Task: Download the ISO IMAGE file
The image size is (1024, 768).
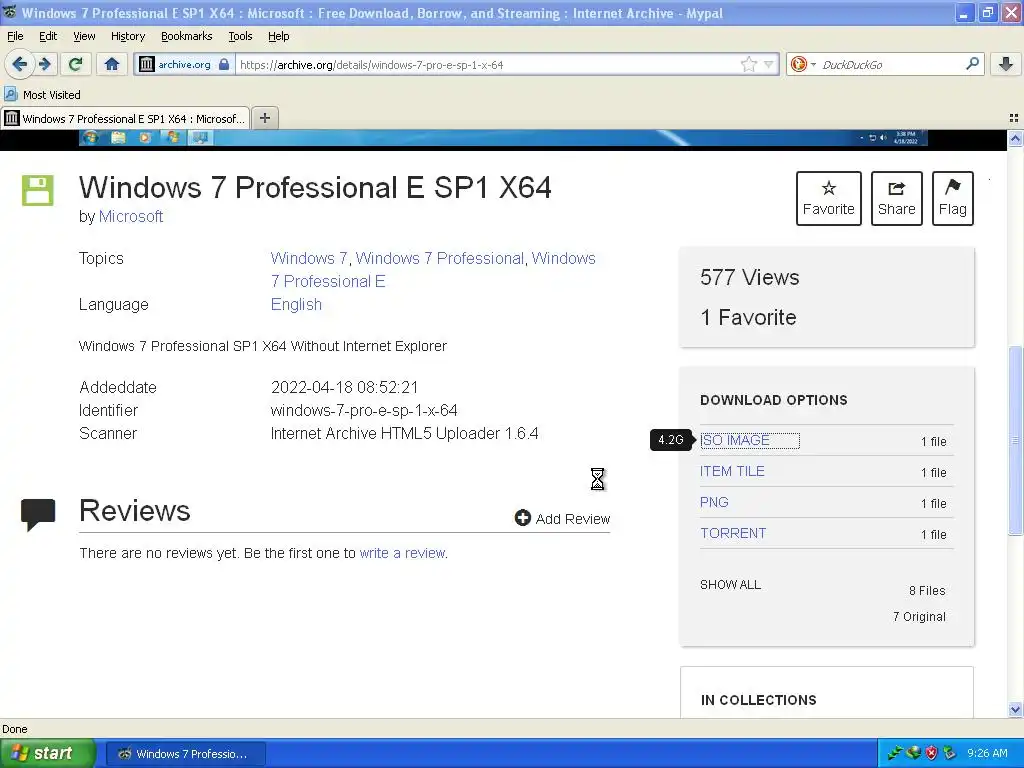Action: pyautogui.click(x=735, y=441)
